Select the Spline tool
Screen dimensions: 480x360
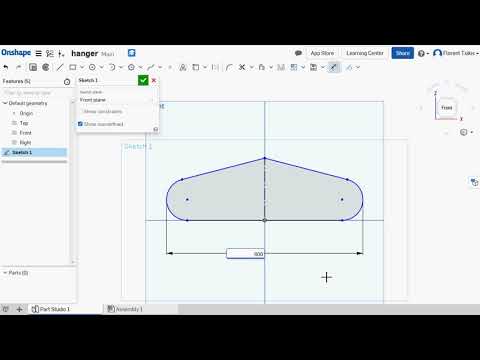[151, 67]
